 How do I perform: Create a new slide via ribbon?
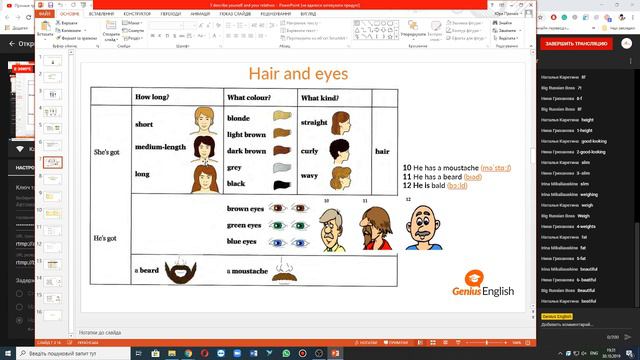tap(111, 30)
